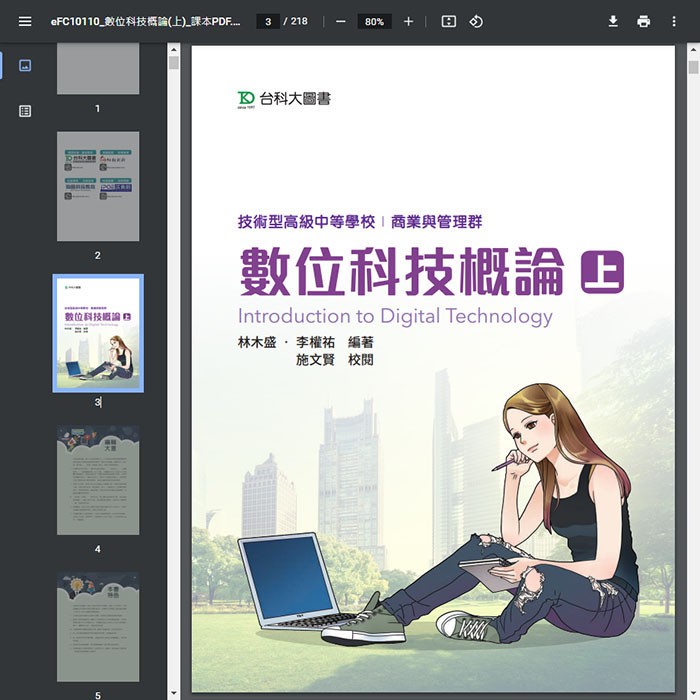Show page thumbnails view in sidebar
The width and height of the screenshot is (700, 700).
pyautogui.click(x=25, y=65)
